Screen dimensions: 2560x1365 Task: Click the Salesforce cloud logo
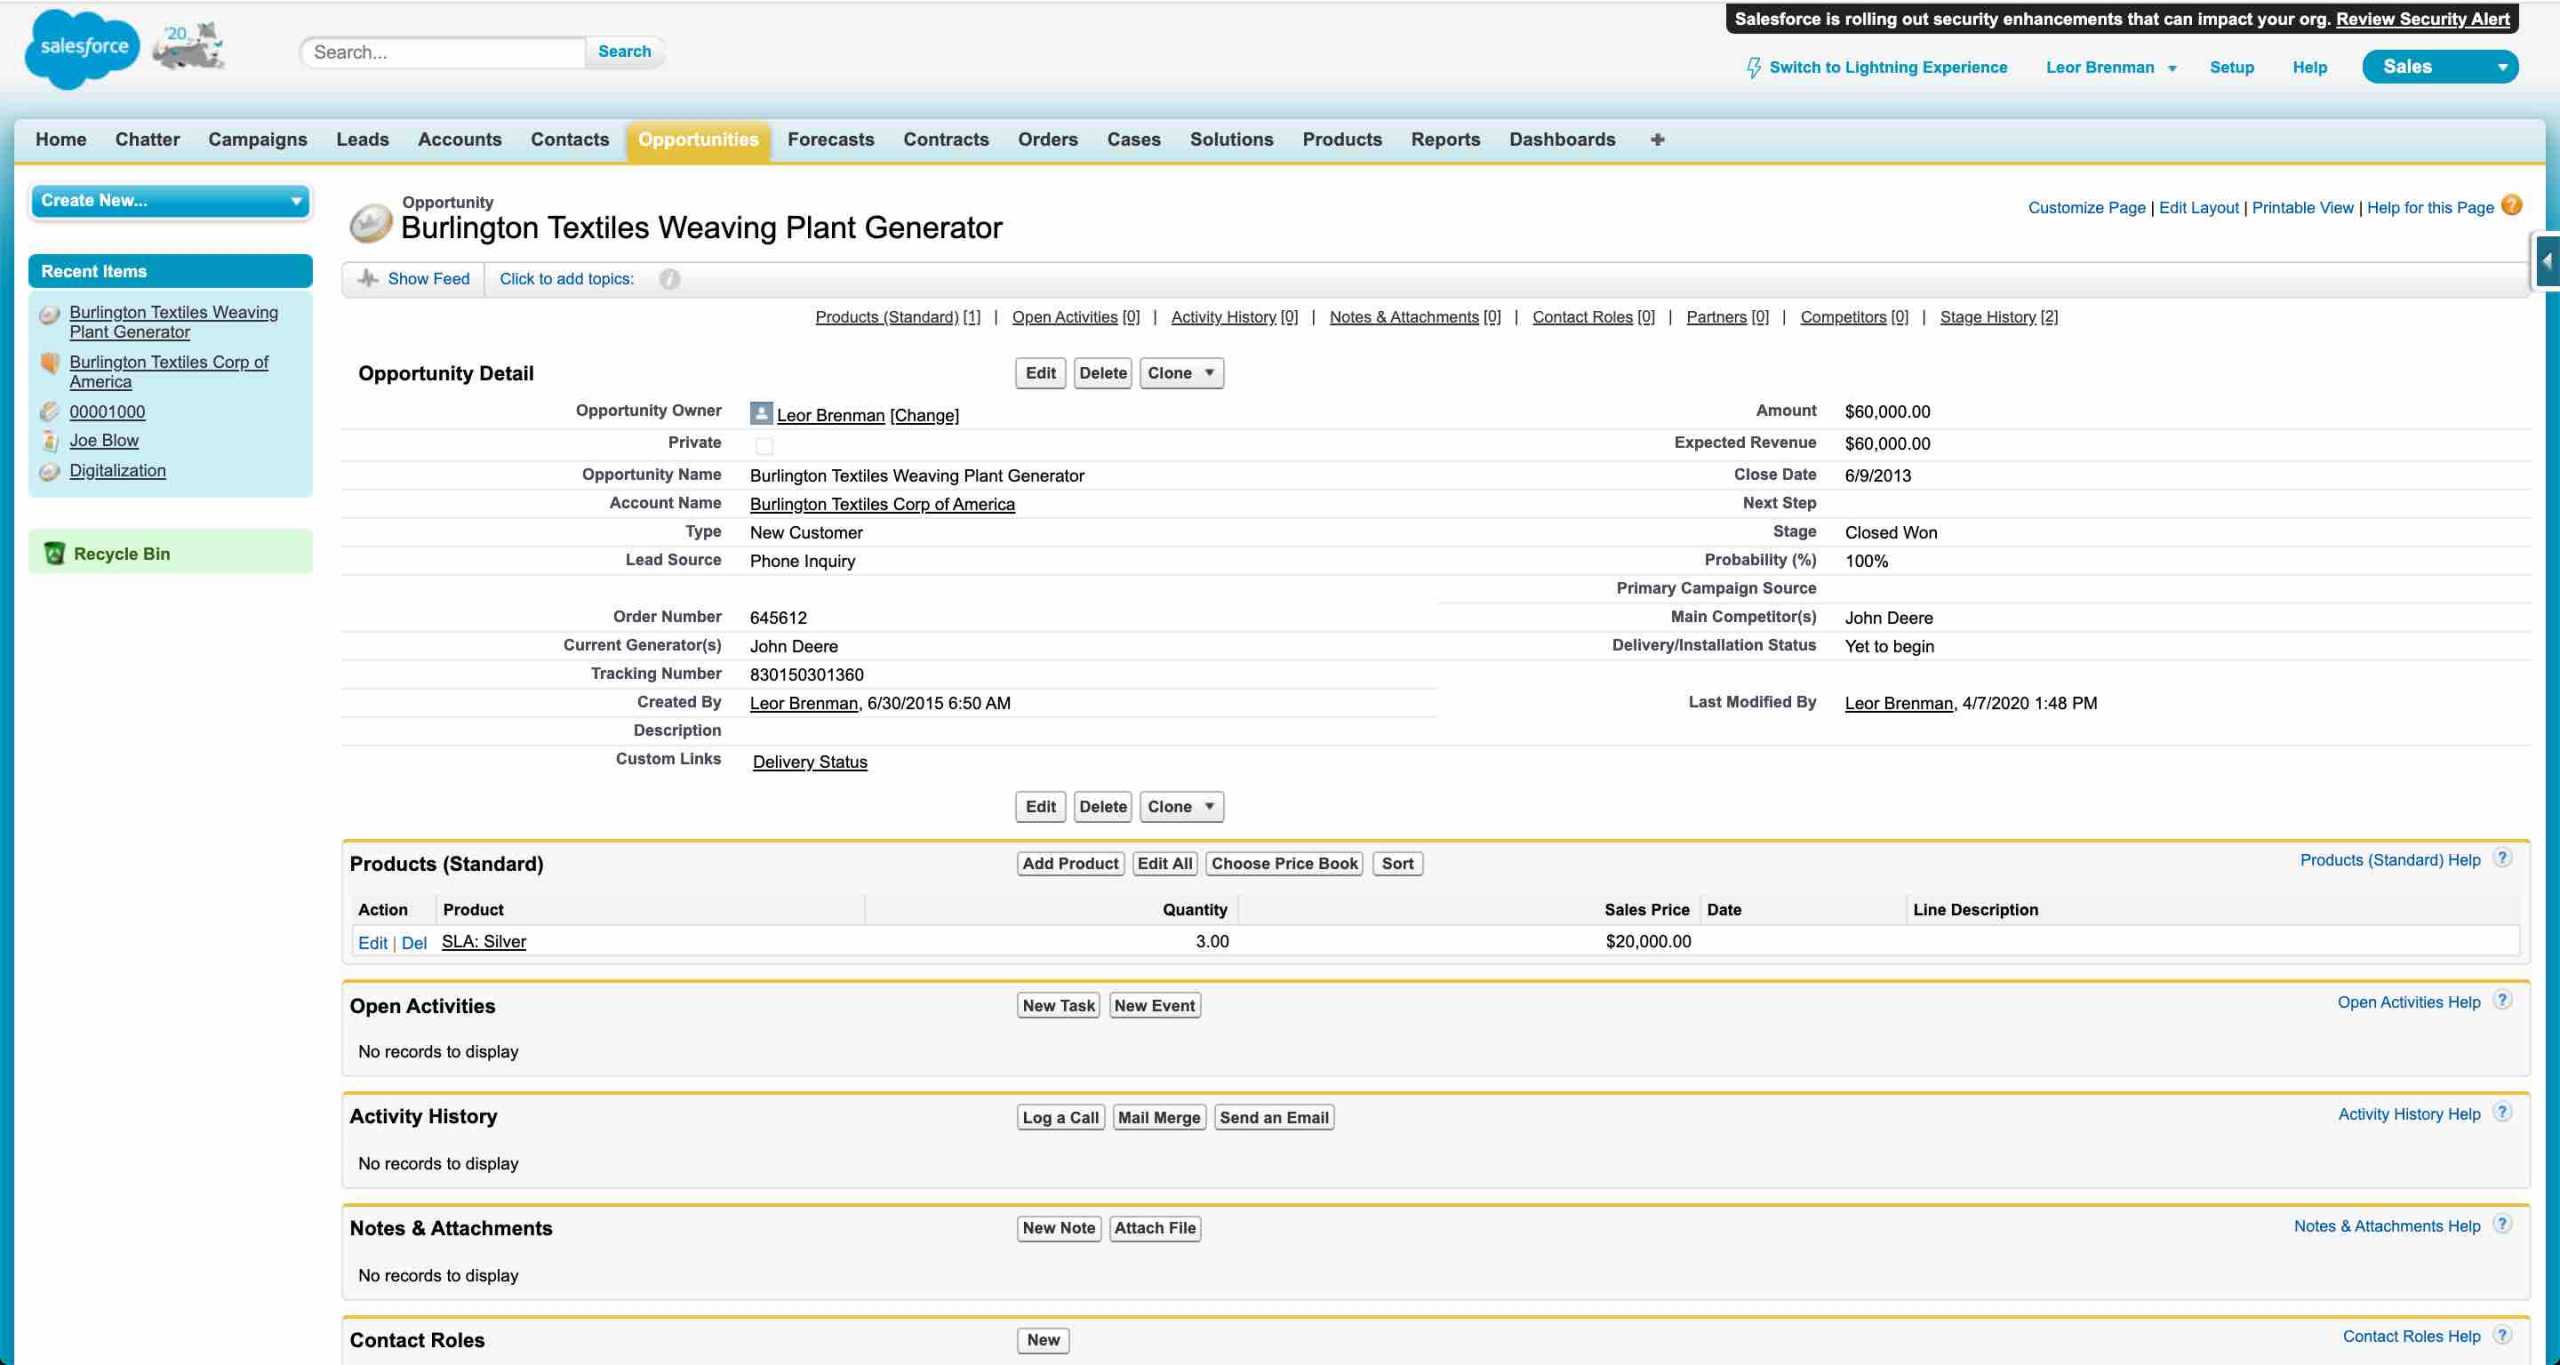[82, 49]
